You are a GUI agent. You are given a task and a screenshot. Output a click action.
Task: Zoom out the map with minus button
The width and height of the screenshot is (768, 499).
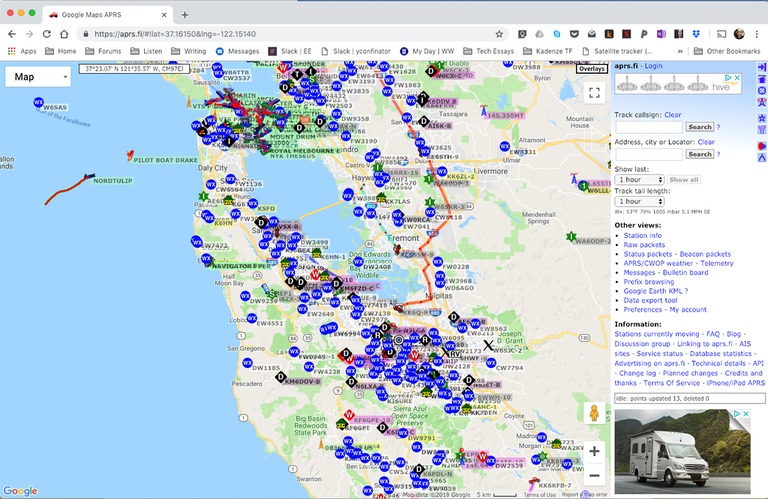(x=594, y=475)
